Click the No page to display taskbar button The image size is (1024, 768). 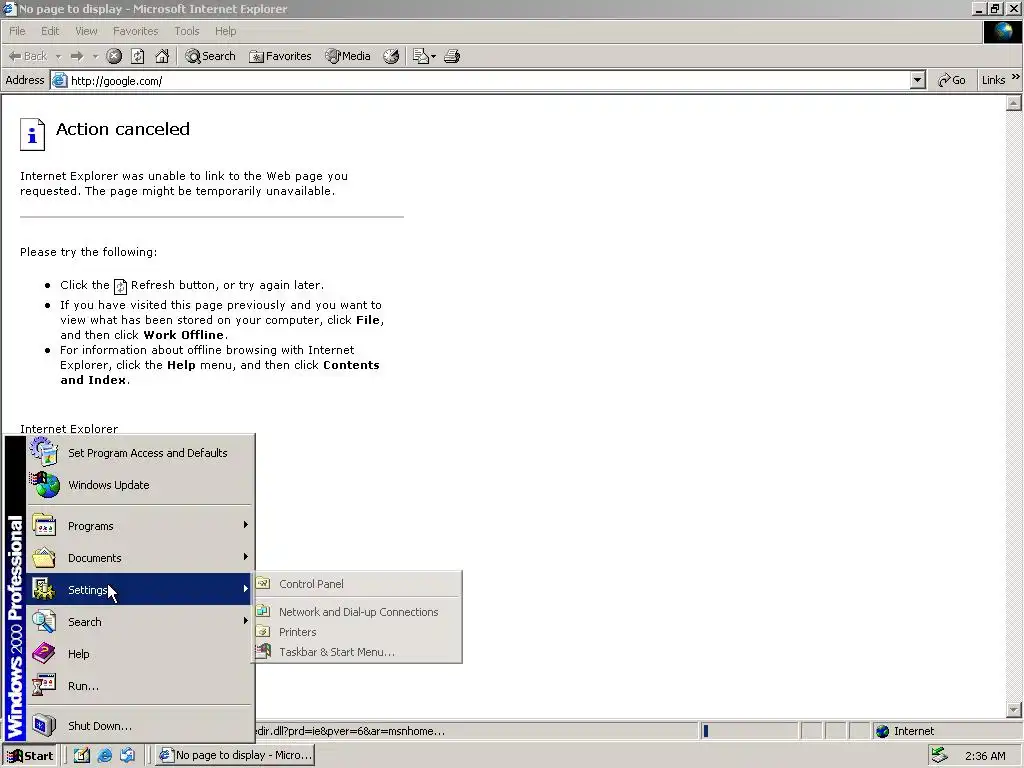coord(236,755)
